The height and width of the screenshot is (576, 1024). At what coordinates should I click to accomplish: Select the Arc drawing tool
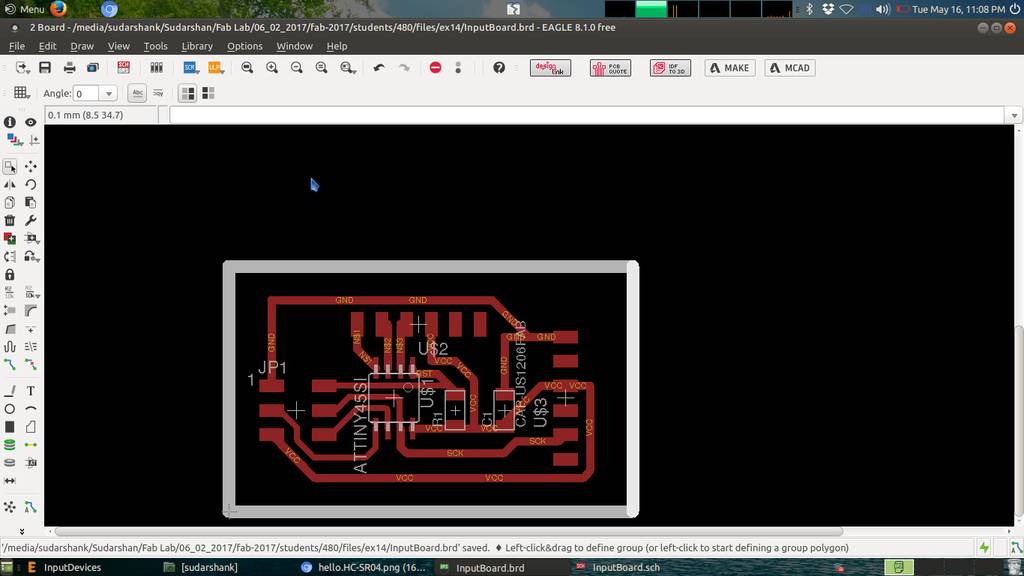click(31, 409)
